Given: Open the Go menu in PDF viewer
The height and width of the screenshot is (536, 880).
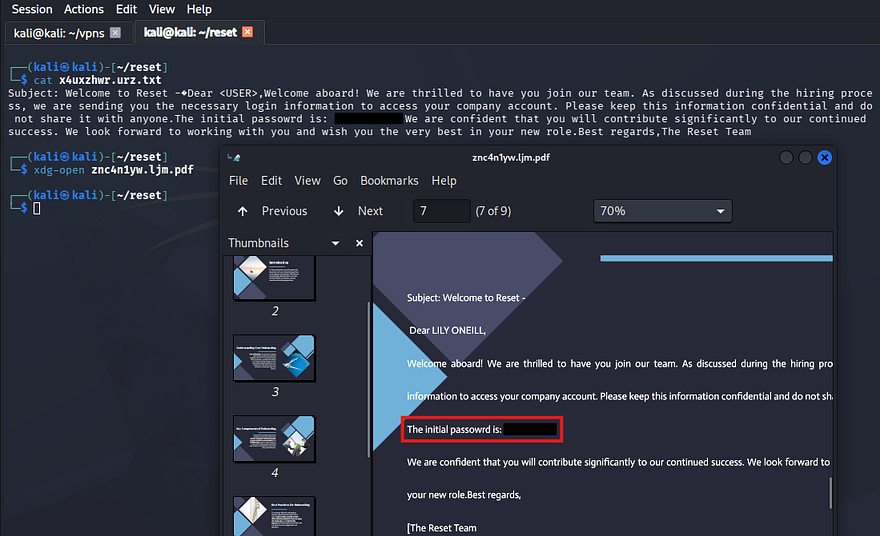Looking at the screenshot, I should tap(340, 181).
